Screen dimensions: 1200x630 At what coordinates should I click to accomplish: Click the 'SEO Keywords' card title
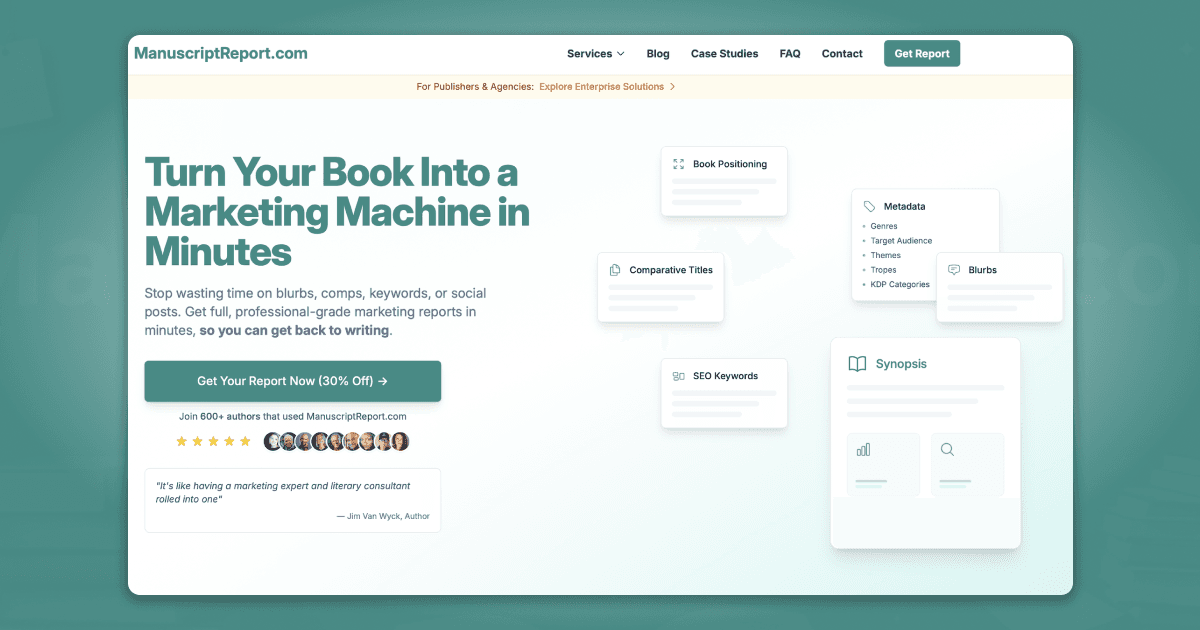[x=726, y=376]
